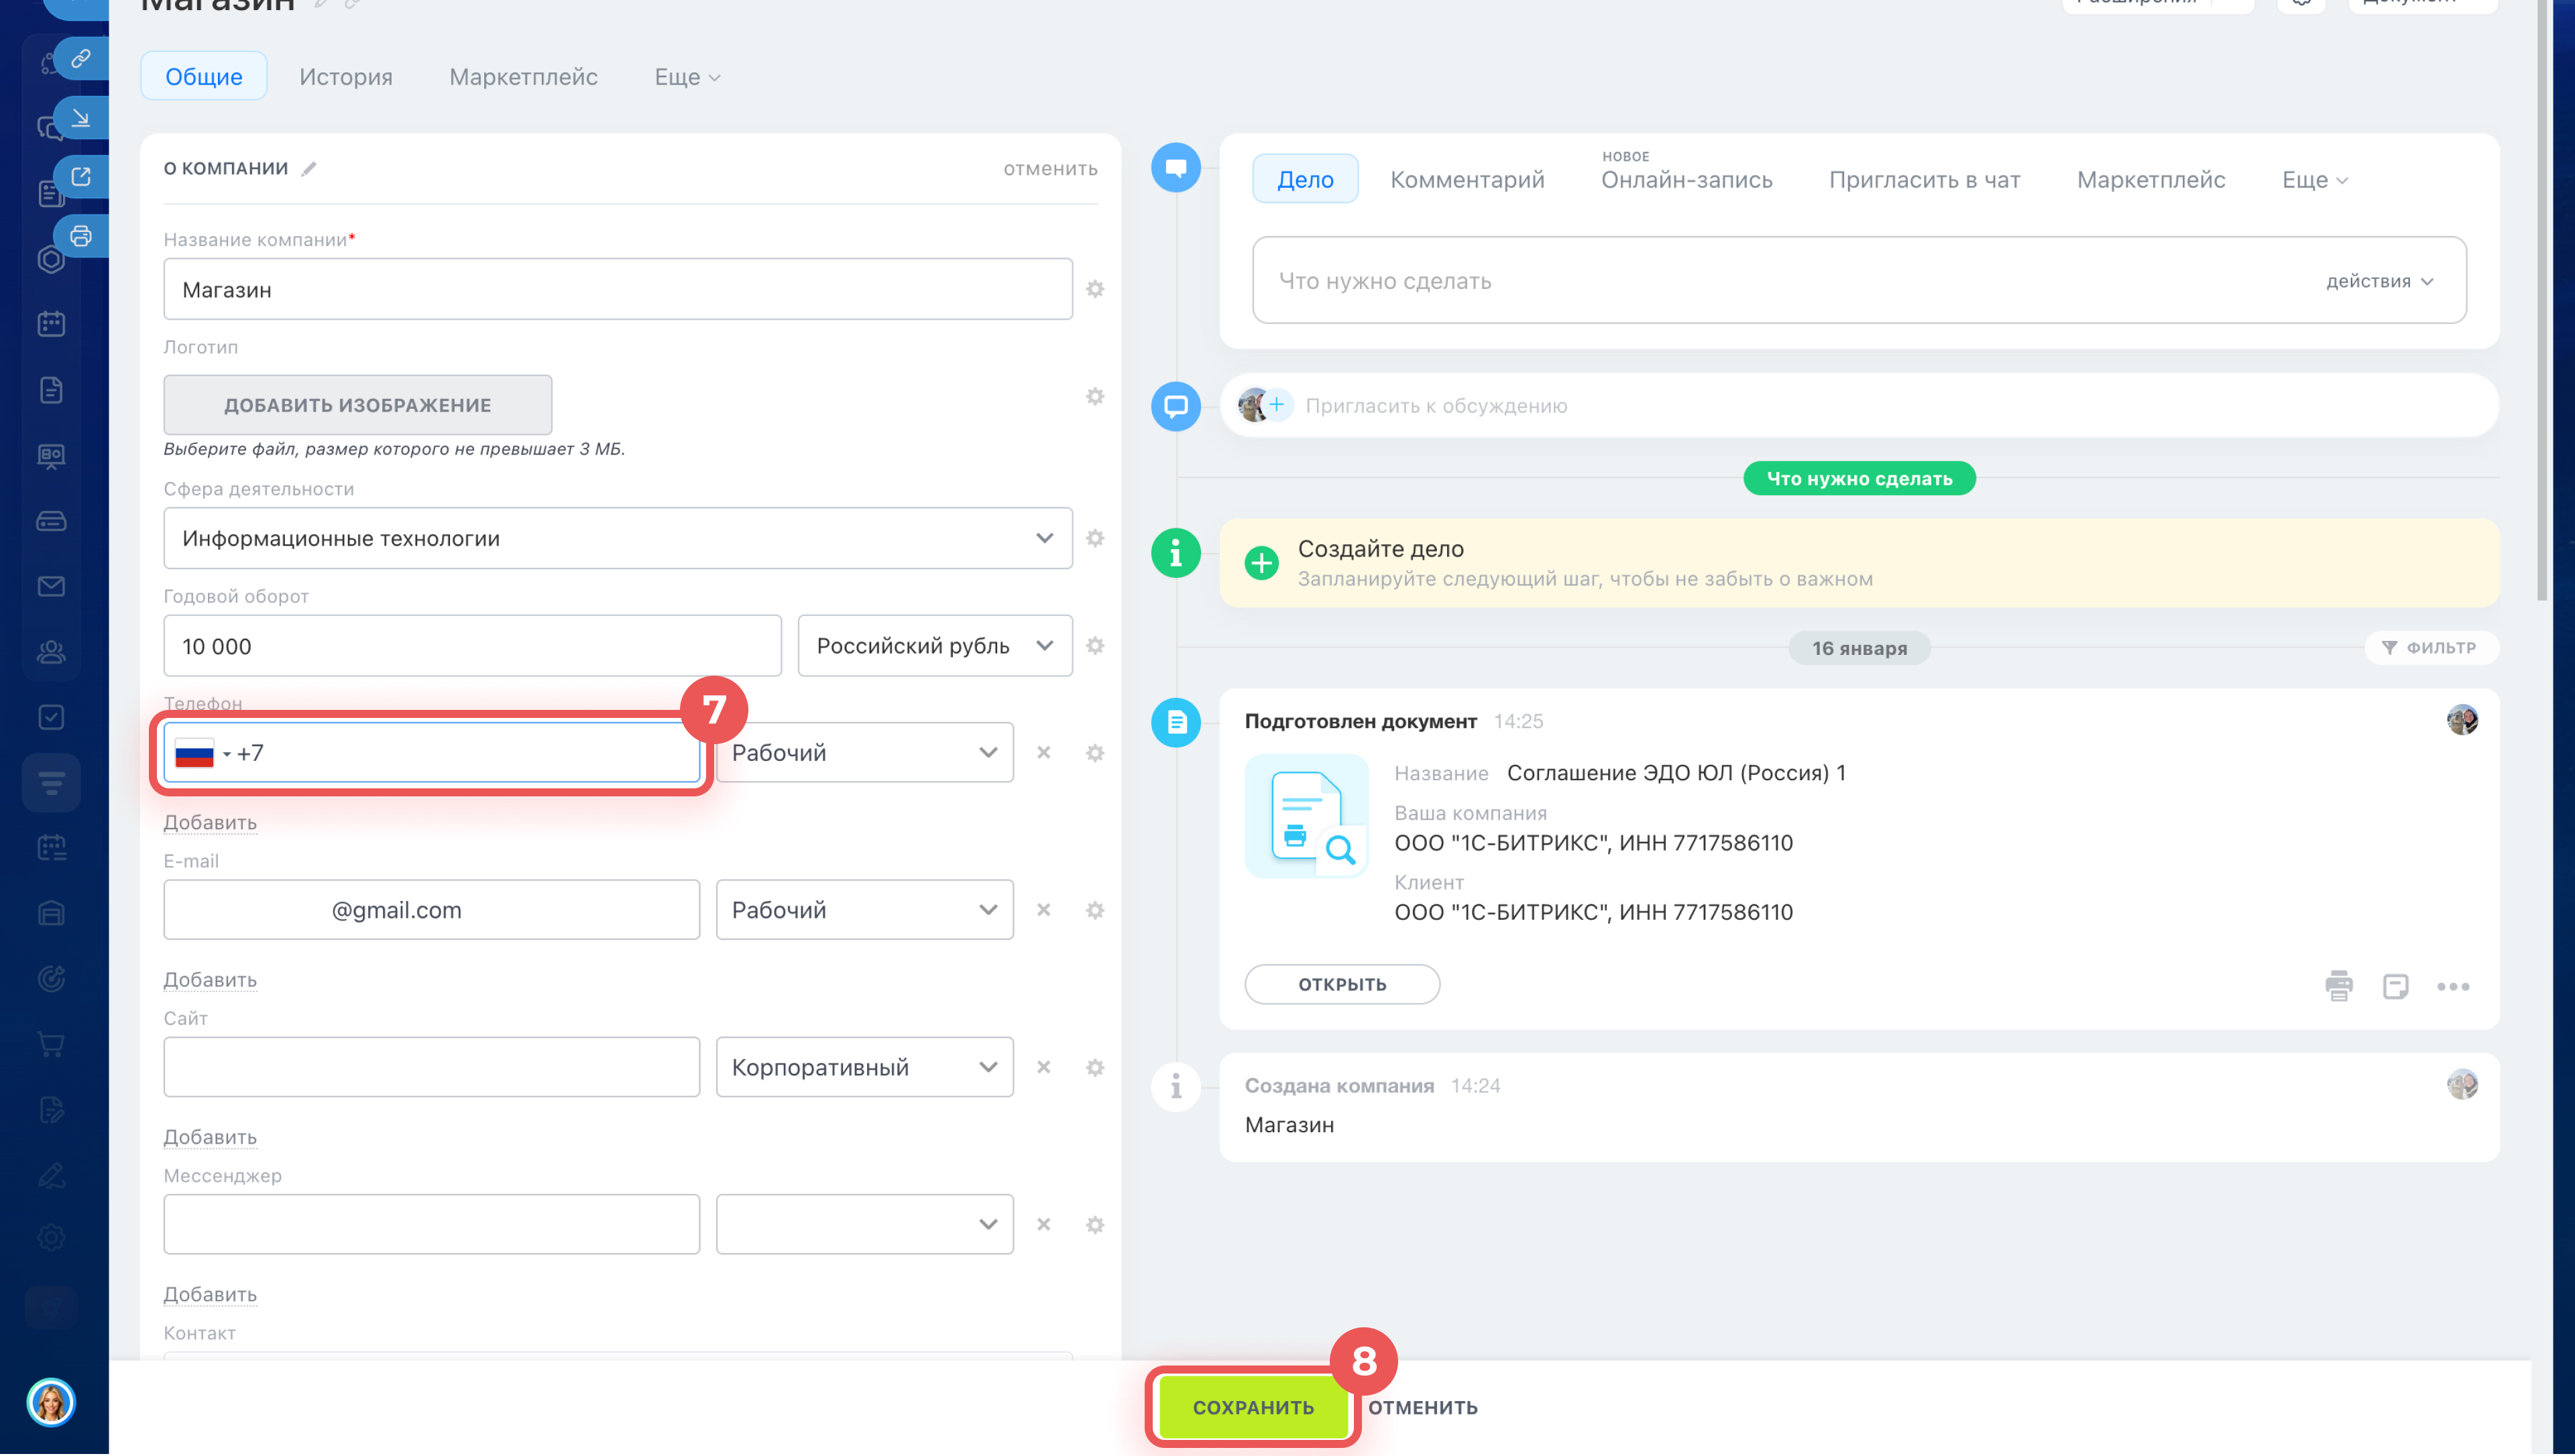Switch to История tab

(345, 77)
